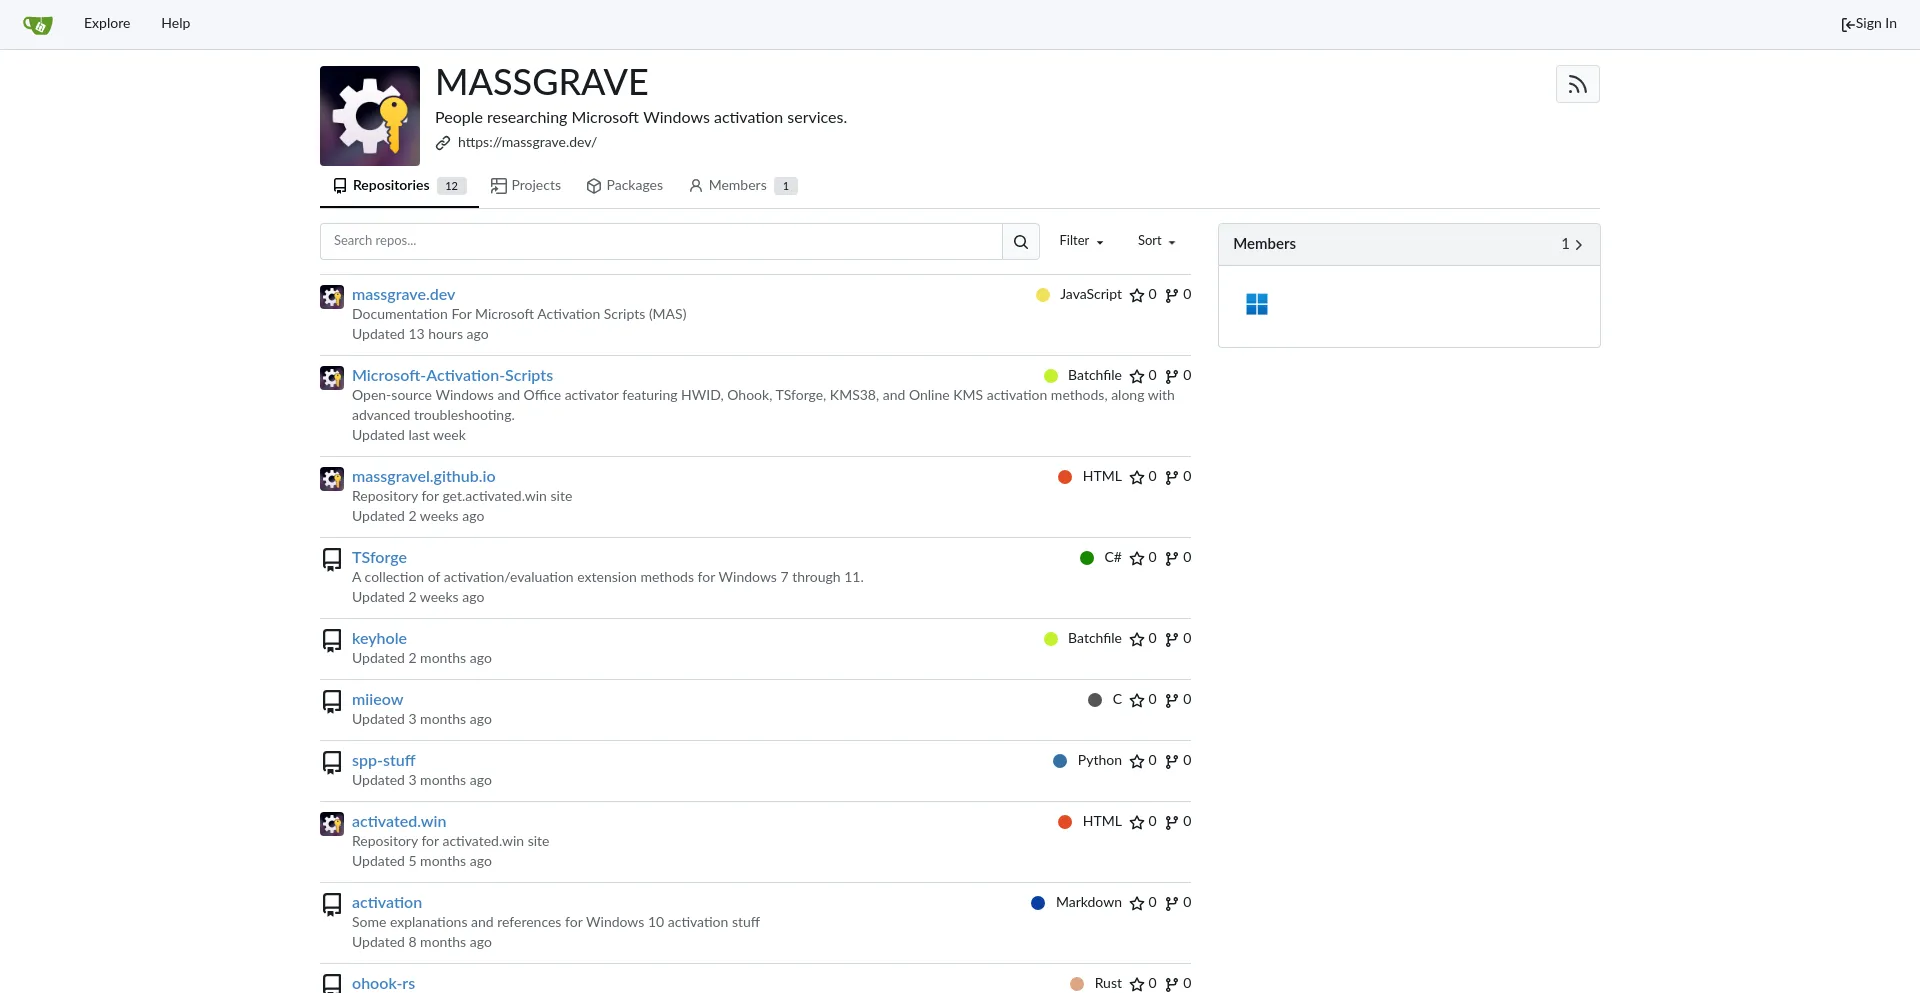Viewport: 1920px width, 993px height.
Task: Click the fork icon on keyhole row
Action: pyautogui.click(x=1171, y=640)
